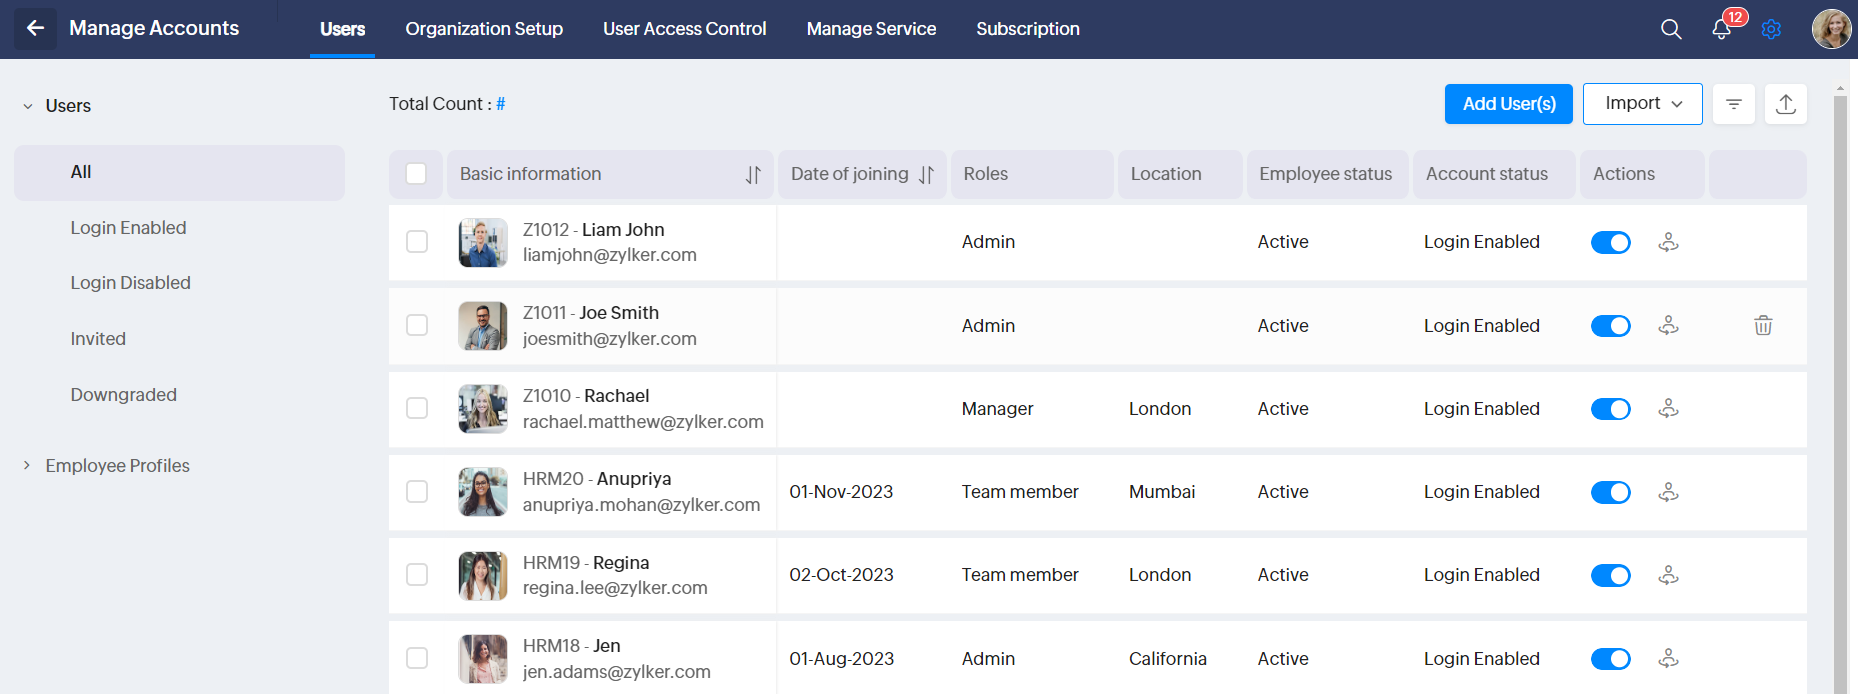Viewport: 1858px width, 694px height.
Task: Open the notifications bell icon
Action: point(1721,29)
